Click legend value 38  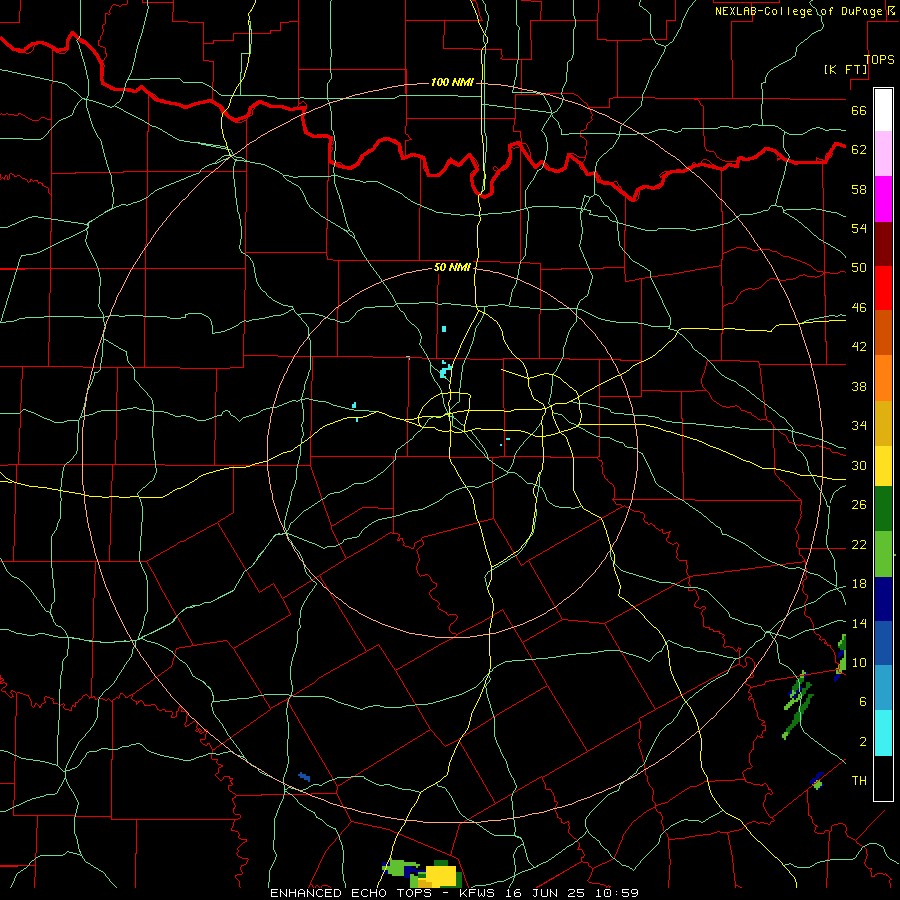tap(859, 386)
